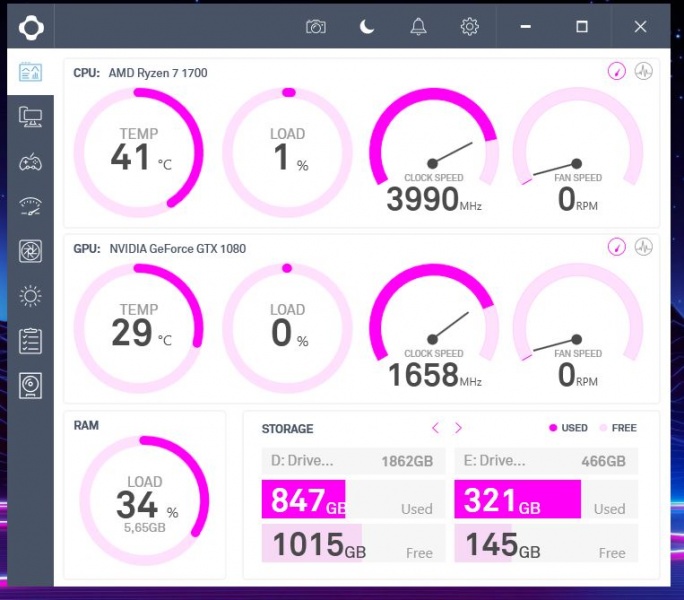Screen dimensions: 684x600
Task: Click the CPU LOAD 1 % gauge
Action: coord(287,152)
